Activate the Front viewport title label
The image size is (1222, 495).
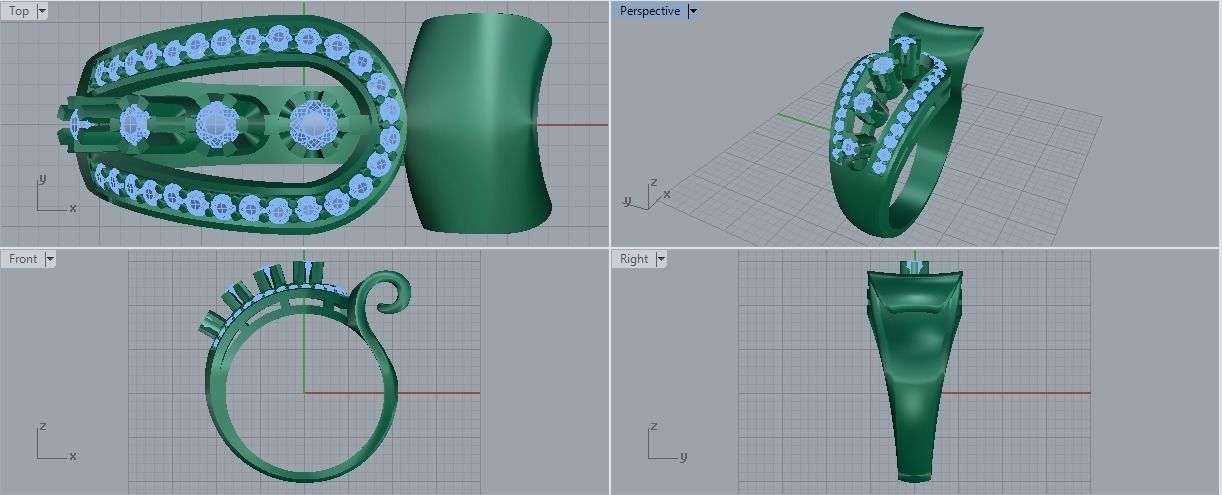pos(23,259)
